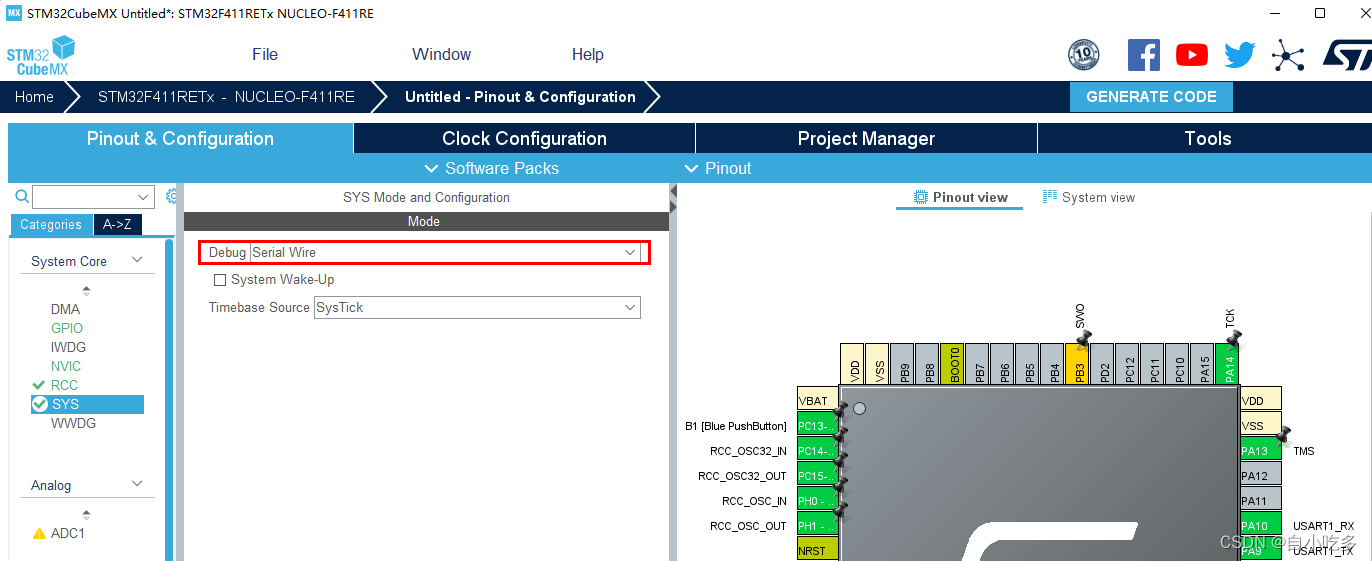Select the PD2 pin on the chip

click(1102, 364)
